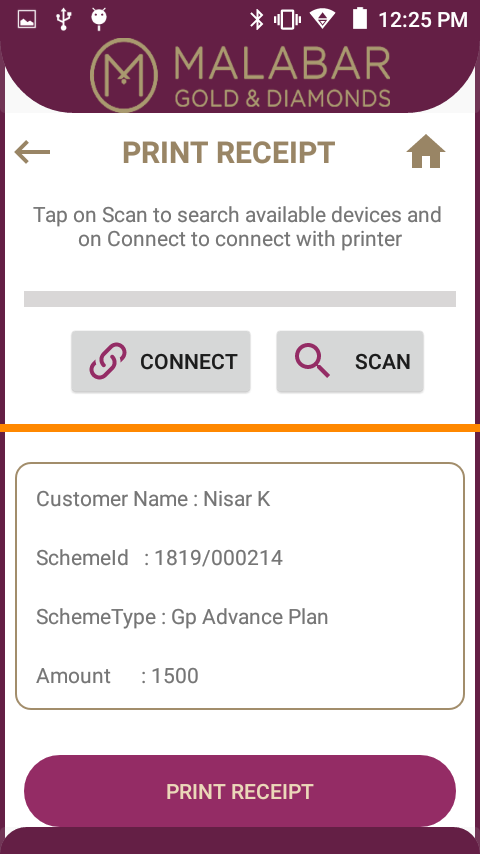Tap the Malabar circular M logo
The image size is (480, 854).
point(124,75)
